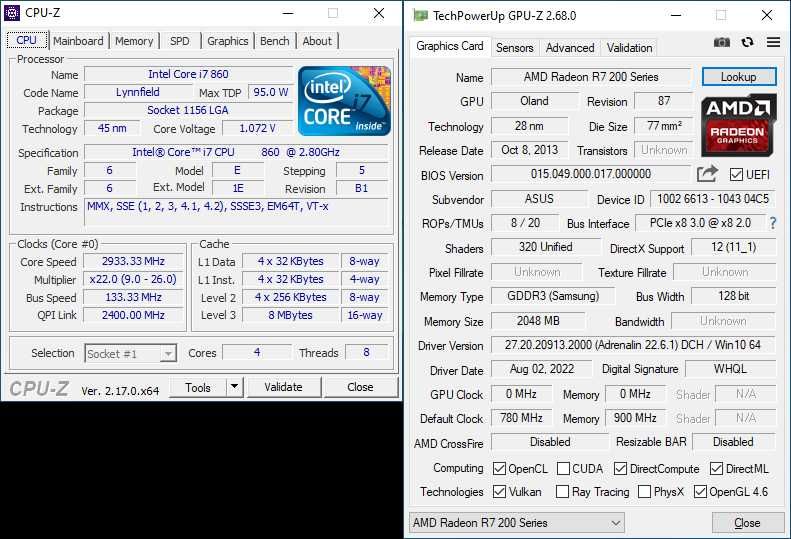The width and height of the screenshot is (791, 539).
Task: Toggle the CUDA checkbox
Action: coord(563,469)
